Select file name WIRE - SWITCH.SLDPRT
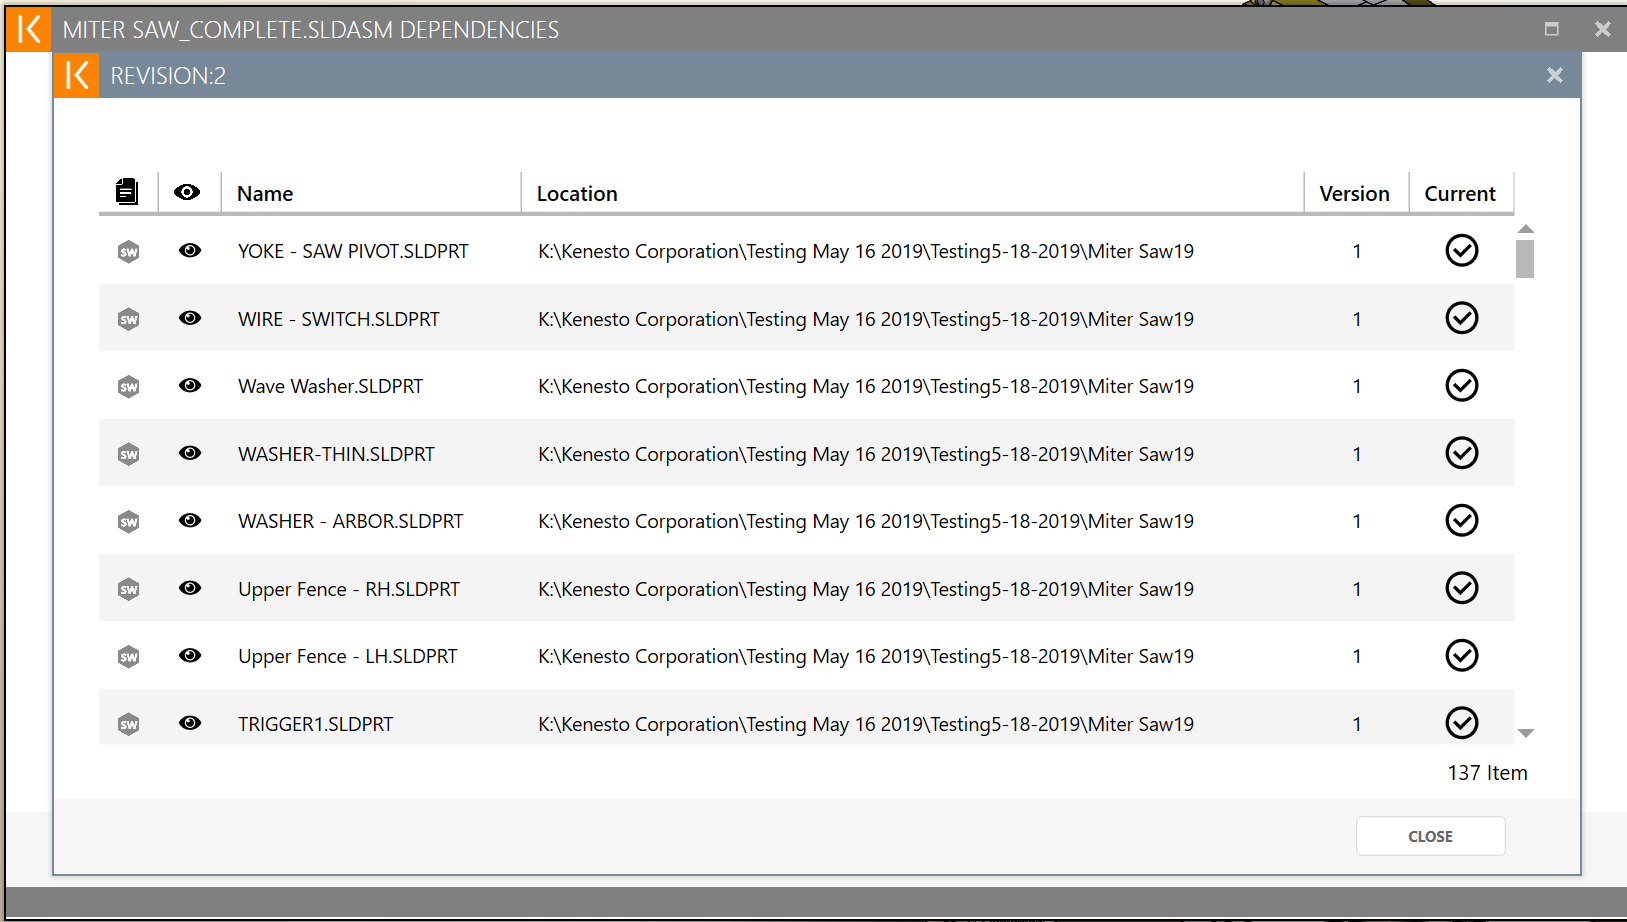The width and height of the screenshot is (1627, 922). click(x=339, y=319)
